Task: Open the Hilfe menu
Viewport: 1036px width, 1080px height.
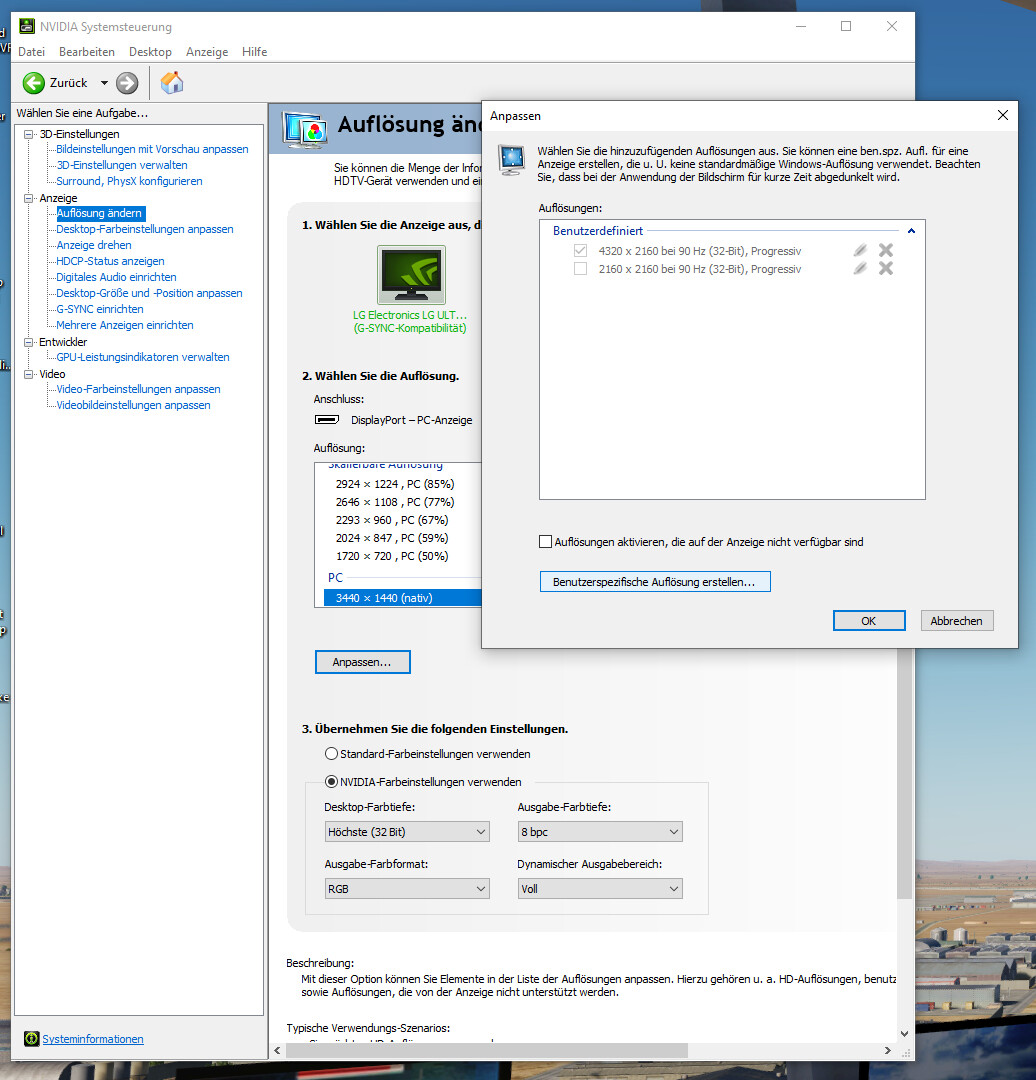Action: click(254, 52)
